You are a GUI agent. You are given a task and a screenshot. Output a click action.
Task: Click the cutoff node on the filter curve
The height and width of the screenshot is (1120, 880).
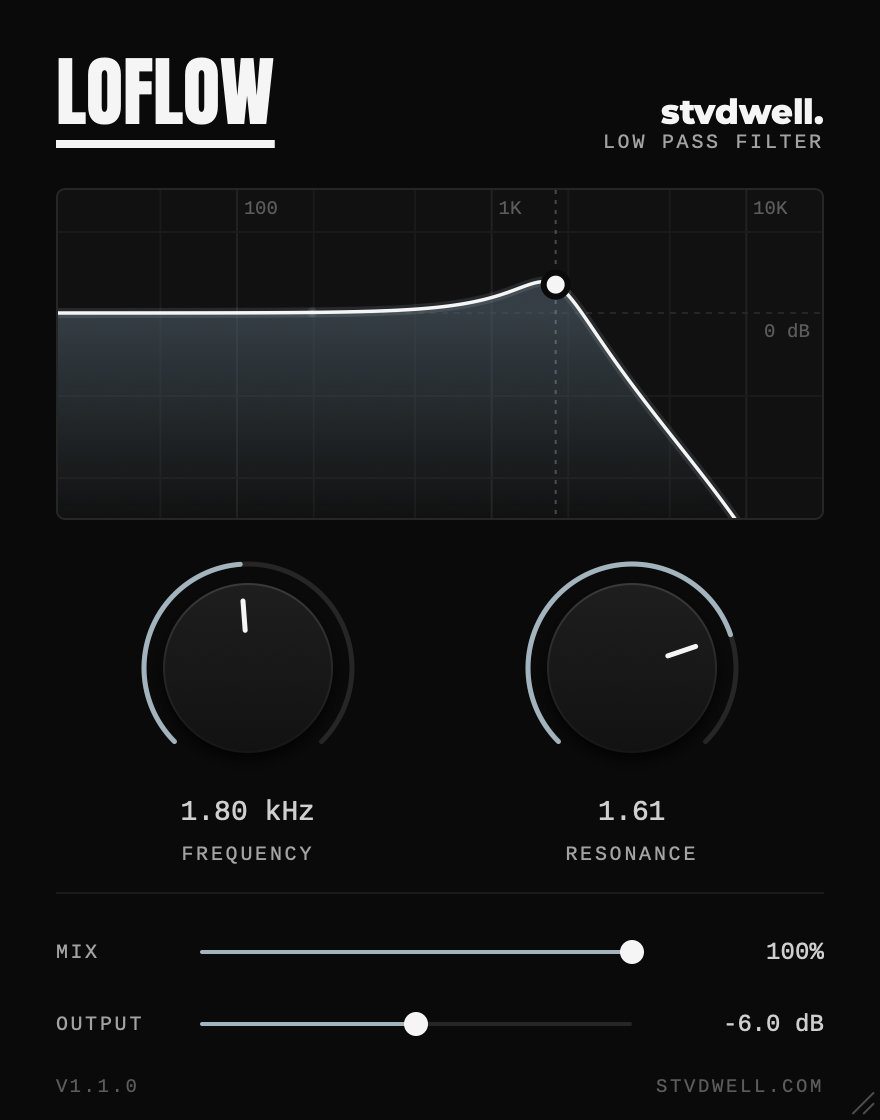coord(555,285)
